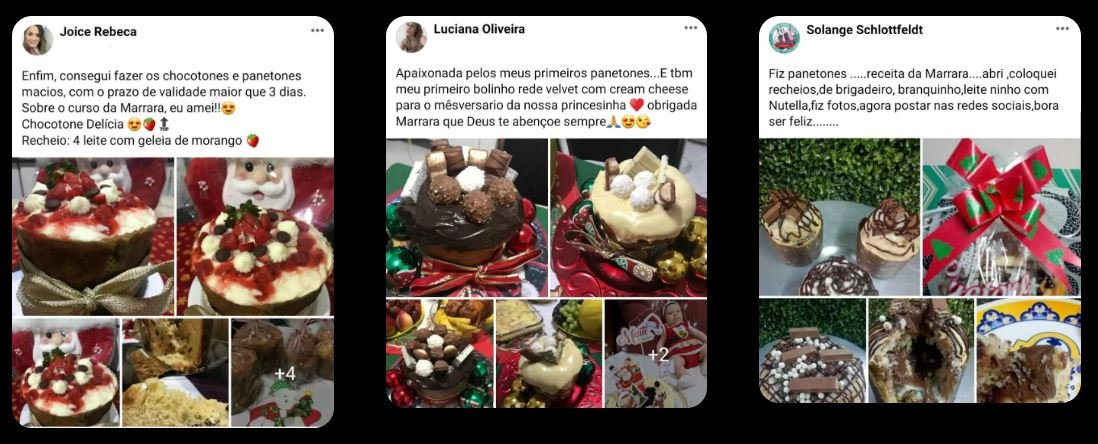Click the Joice Rebeca name link
The height and width of the screenshot is (444, 1098).
click(x=98, y=32)
